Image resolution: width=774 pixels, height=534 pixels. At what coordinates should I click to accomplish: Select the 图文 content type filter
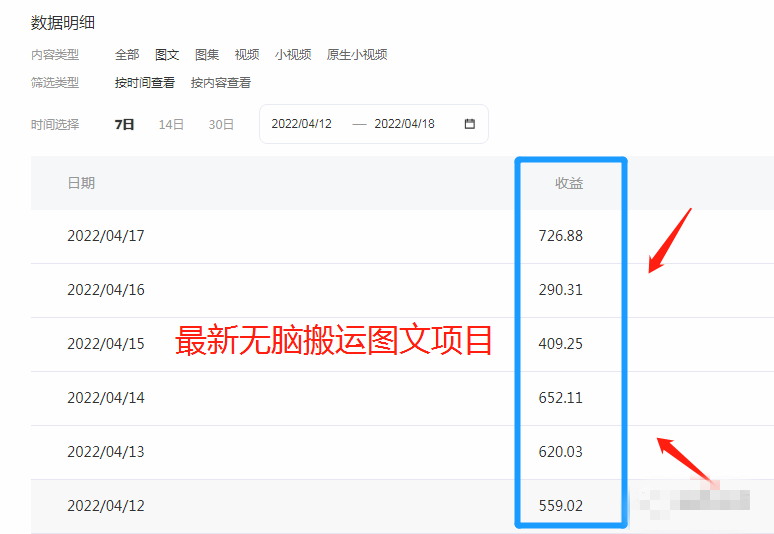[167, 55]
